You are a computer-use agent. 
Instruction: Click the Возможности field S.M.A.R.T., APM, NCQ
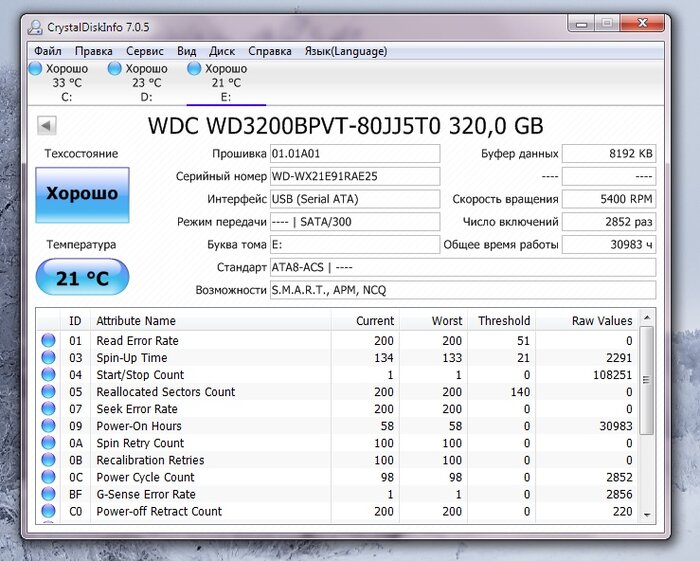[x=463, y=290]
